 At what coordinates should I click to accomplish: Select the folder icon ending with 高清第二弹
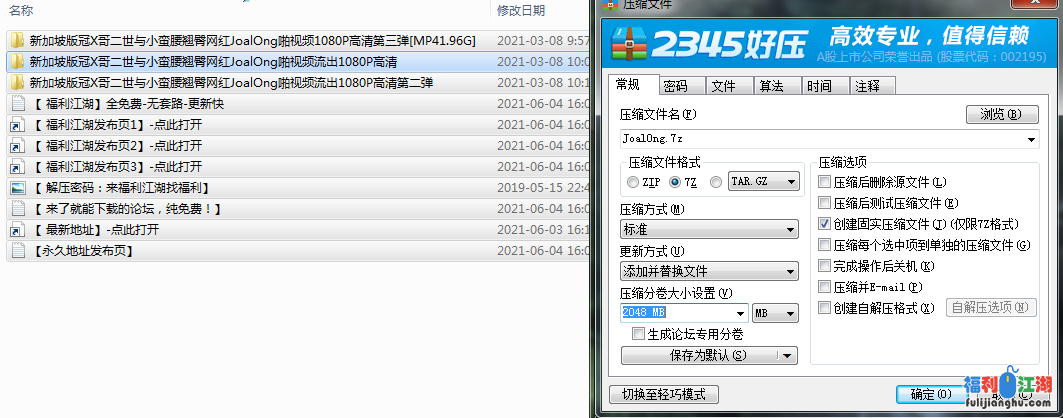(x=17, y=82)
